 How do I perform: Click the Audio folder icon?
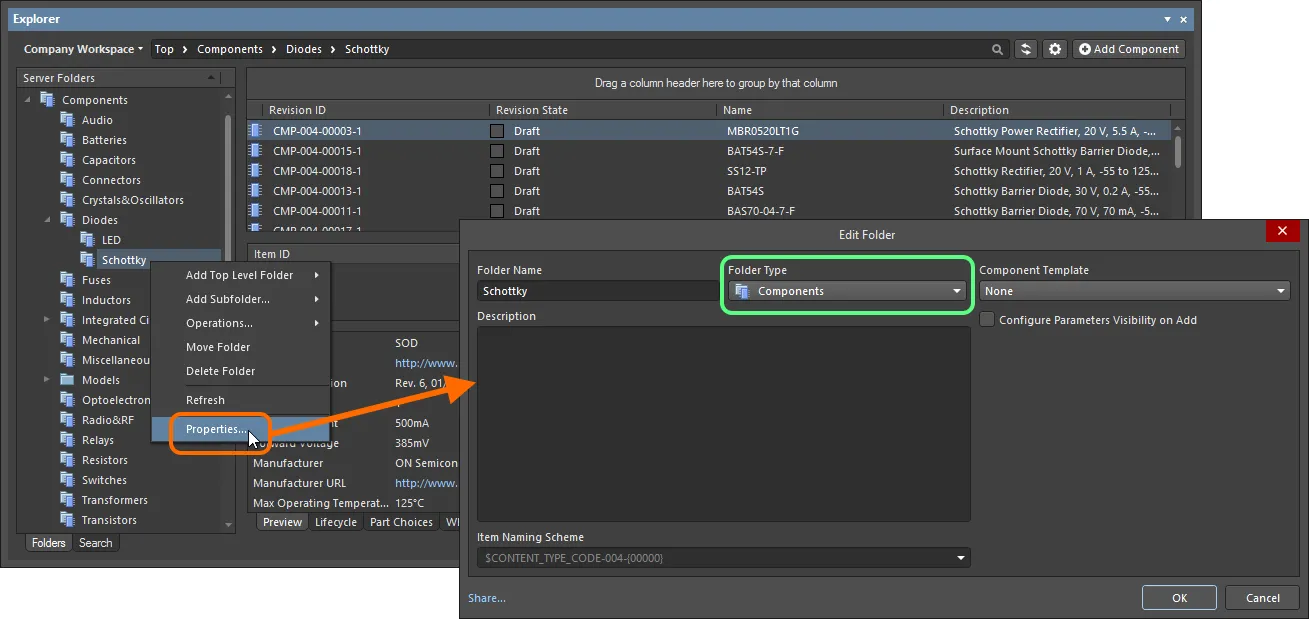(67, 119)
